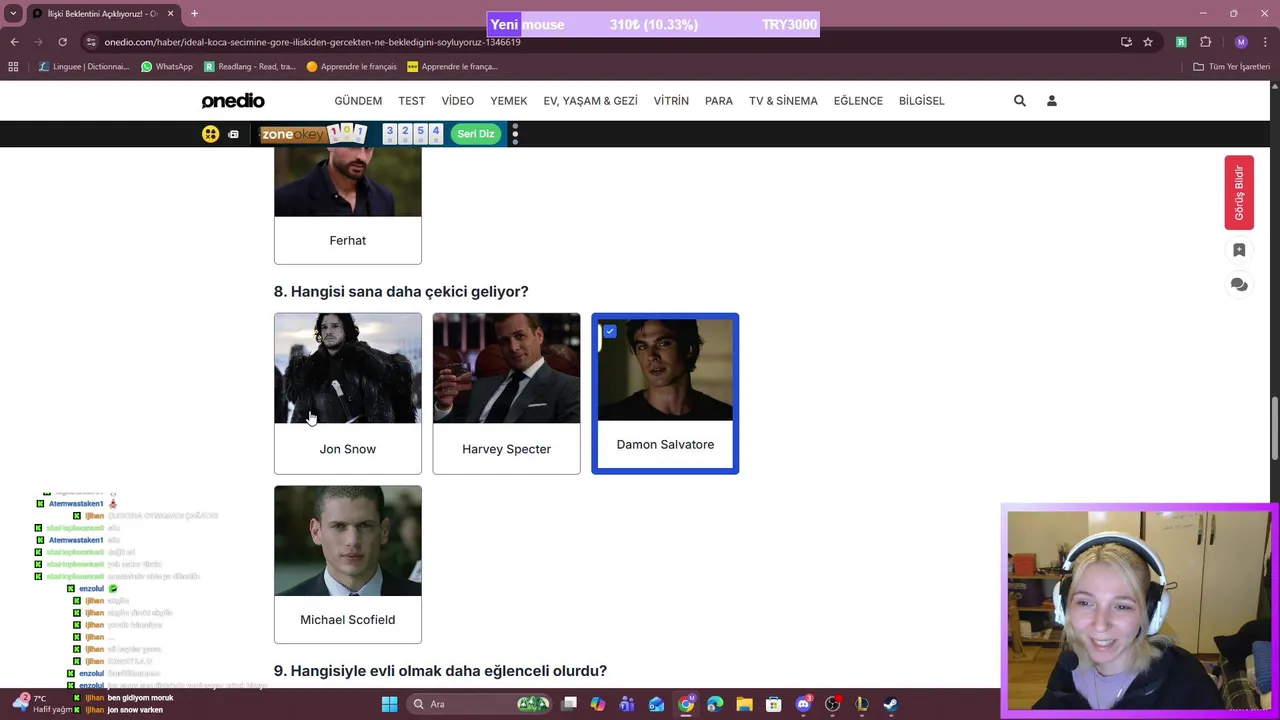1280x720 pixels.
Task: Select the Ferhat answer card
Action: click(348, 205)
